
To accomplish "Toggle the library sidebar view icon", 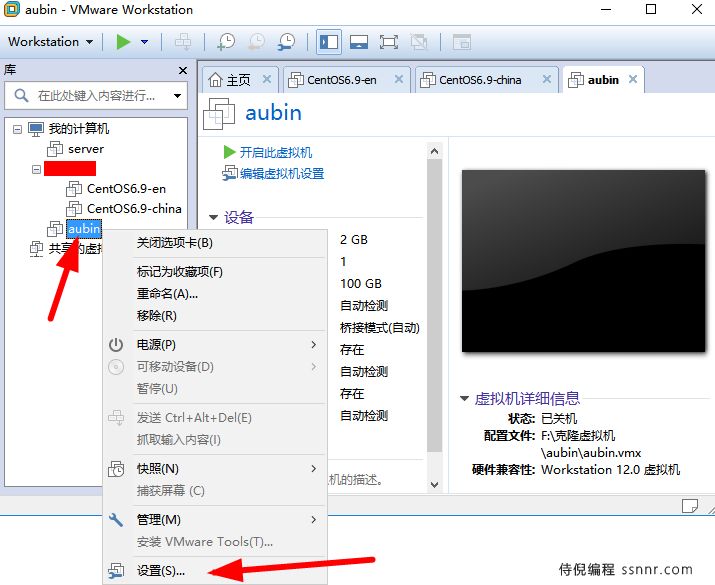I will [x=329, y=42].
